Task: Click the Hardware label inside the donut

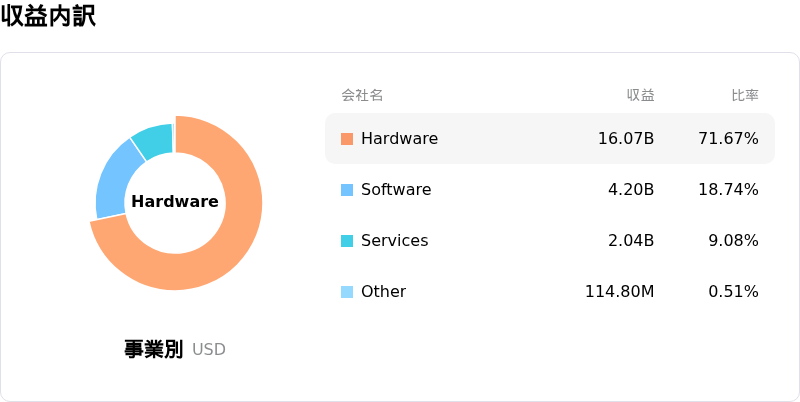Action: point(175,202)
